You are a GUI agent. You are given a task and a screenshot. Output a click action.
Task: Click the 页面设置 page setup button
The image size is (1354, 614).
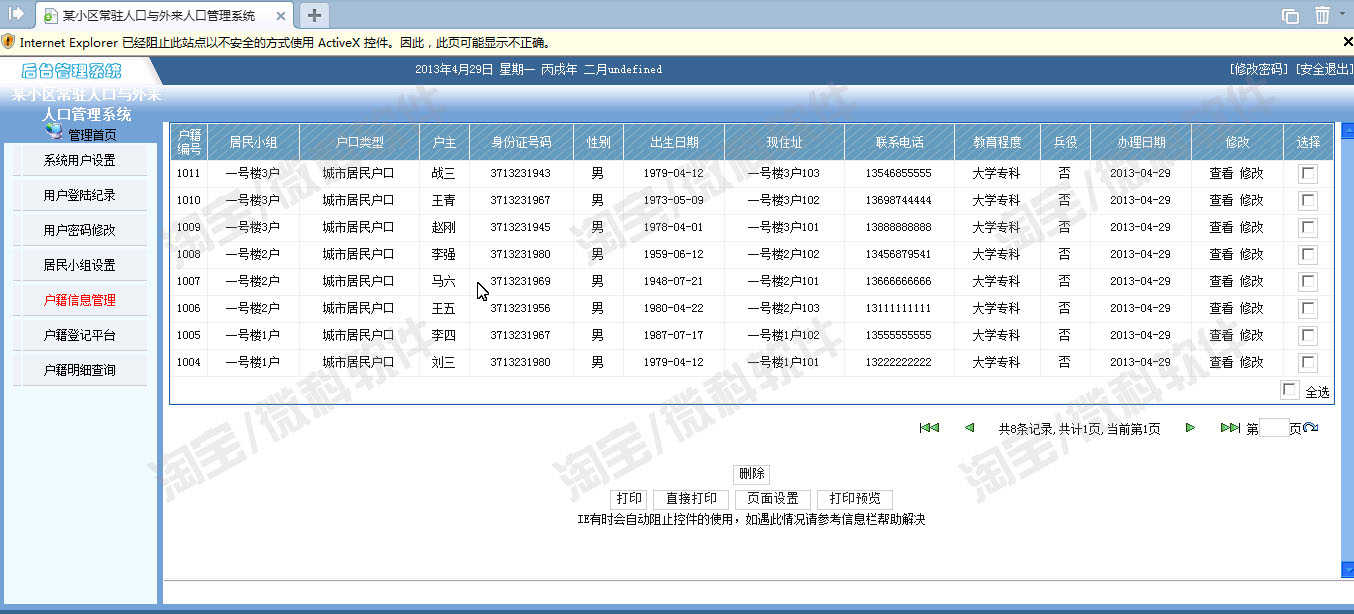point(772,499)
